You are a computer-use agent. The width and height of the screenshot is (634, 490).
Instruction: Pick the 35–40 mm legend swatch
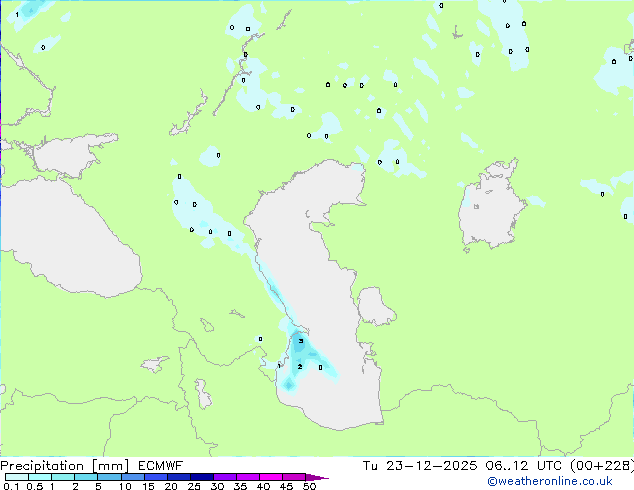248,477
